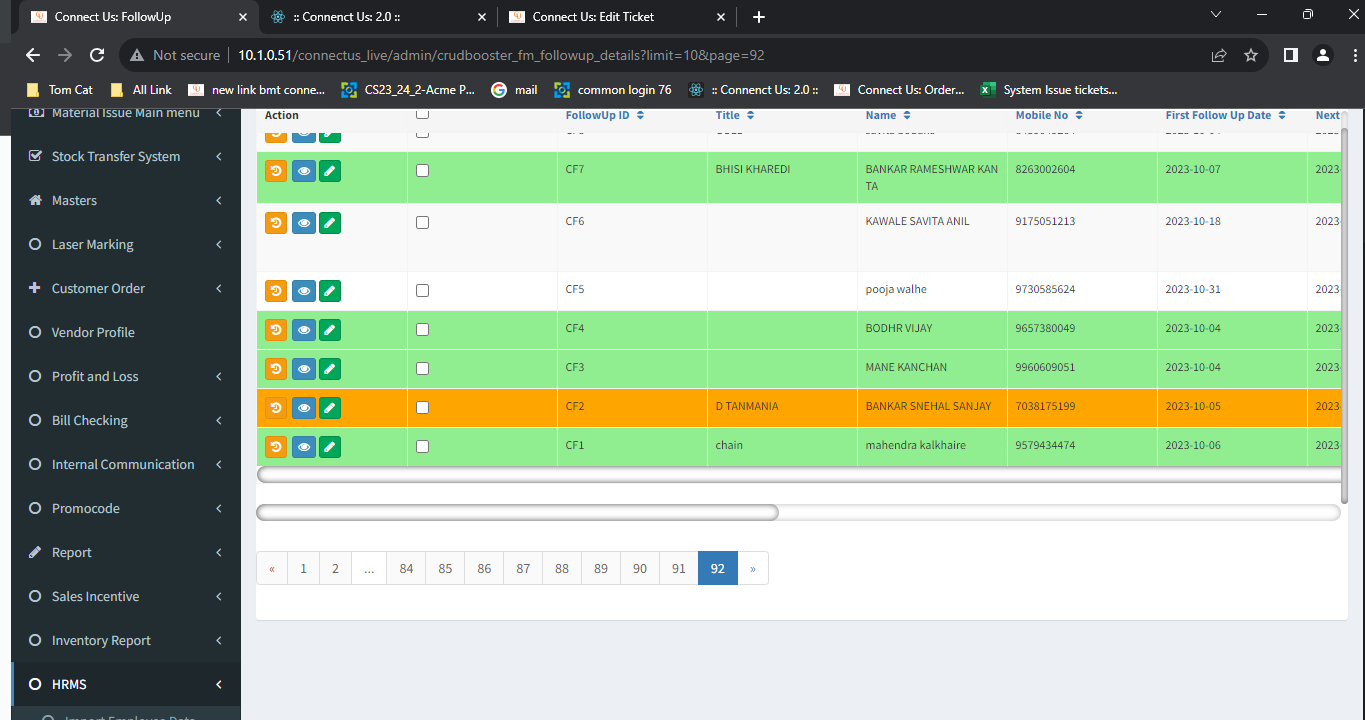The height and width of the screenshot is (720, 1365).
Task: Click previous page arrow in pagination
Action: 272,568
